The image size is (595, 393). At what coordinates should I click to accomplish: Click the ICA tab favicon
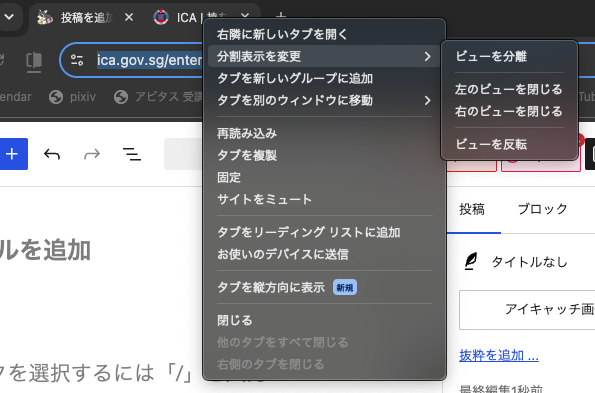[x=161, y=17]
